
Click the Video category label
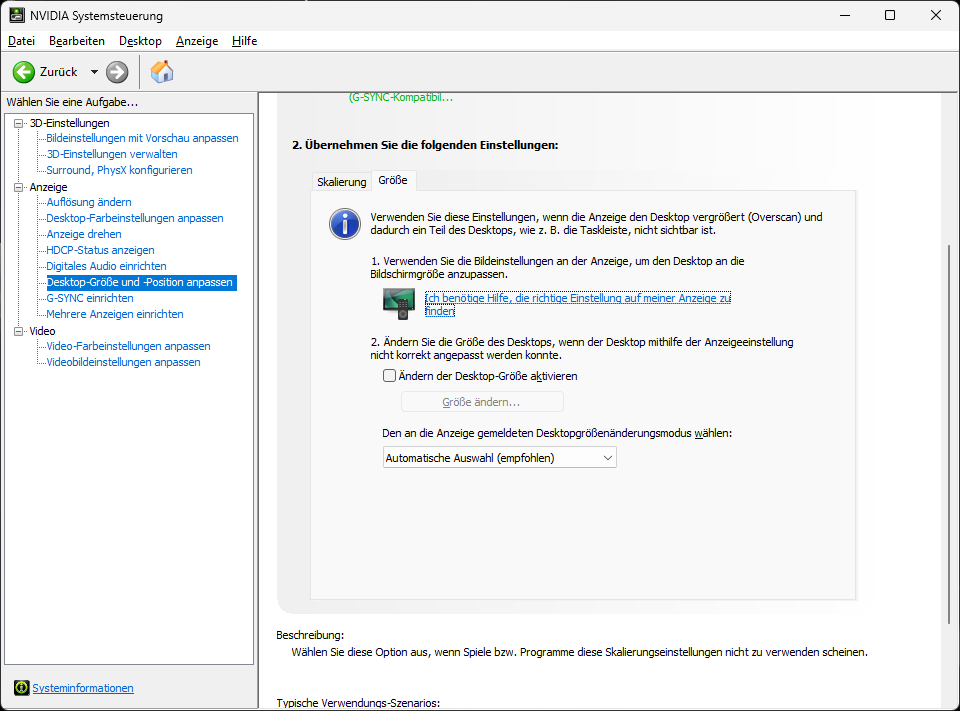[42, 331]
